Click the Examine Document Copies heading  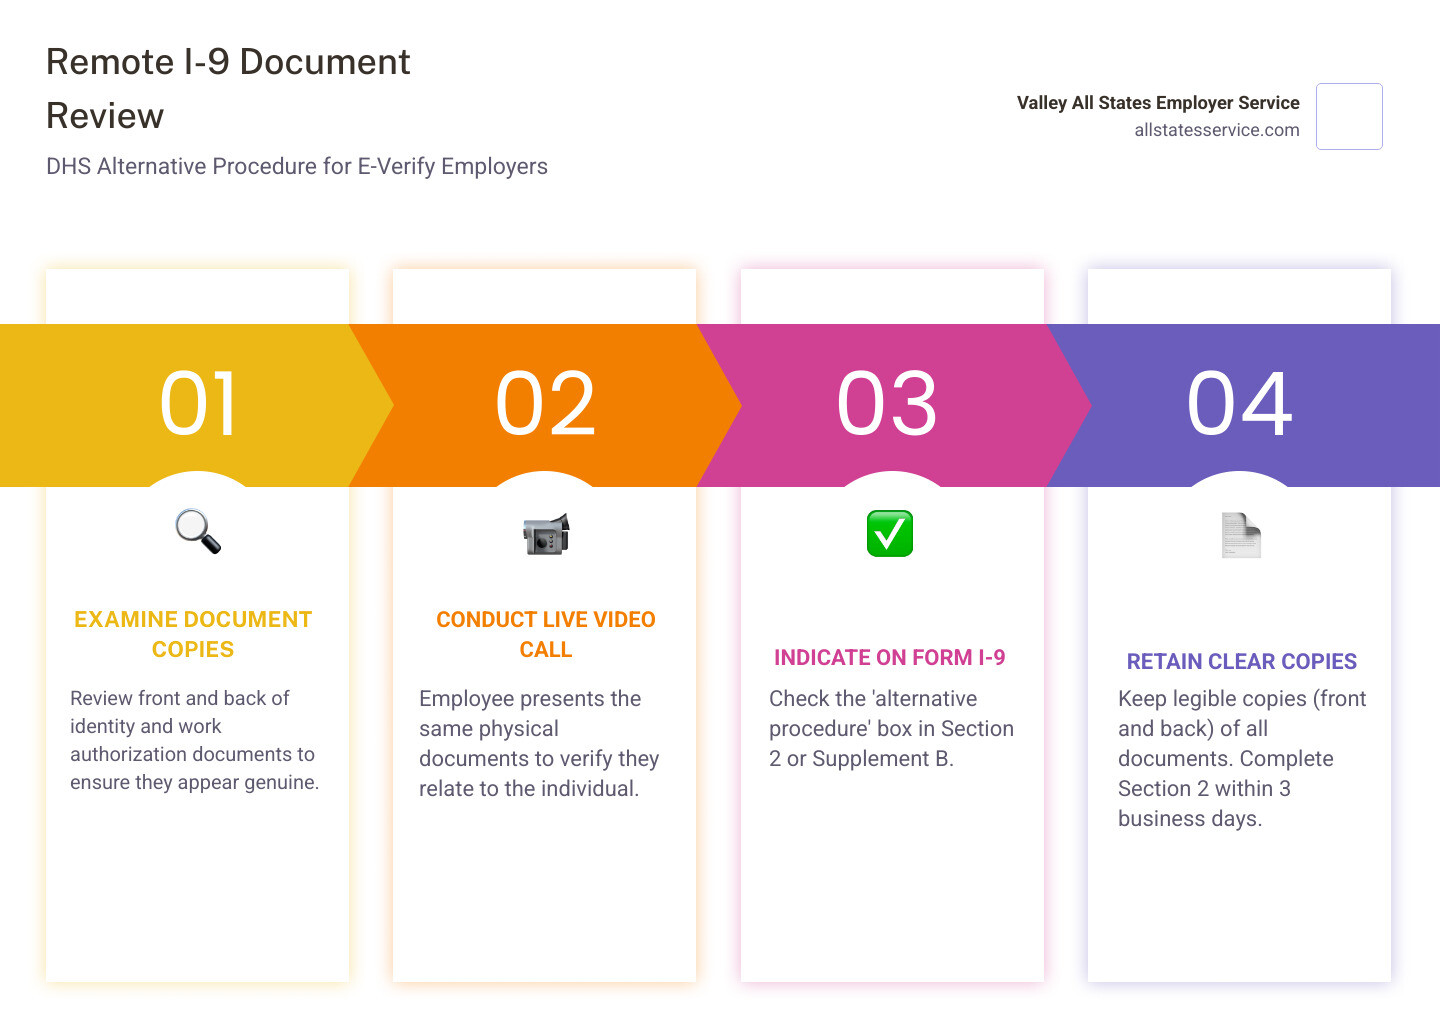193,634
